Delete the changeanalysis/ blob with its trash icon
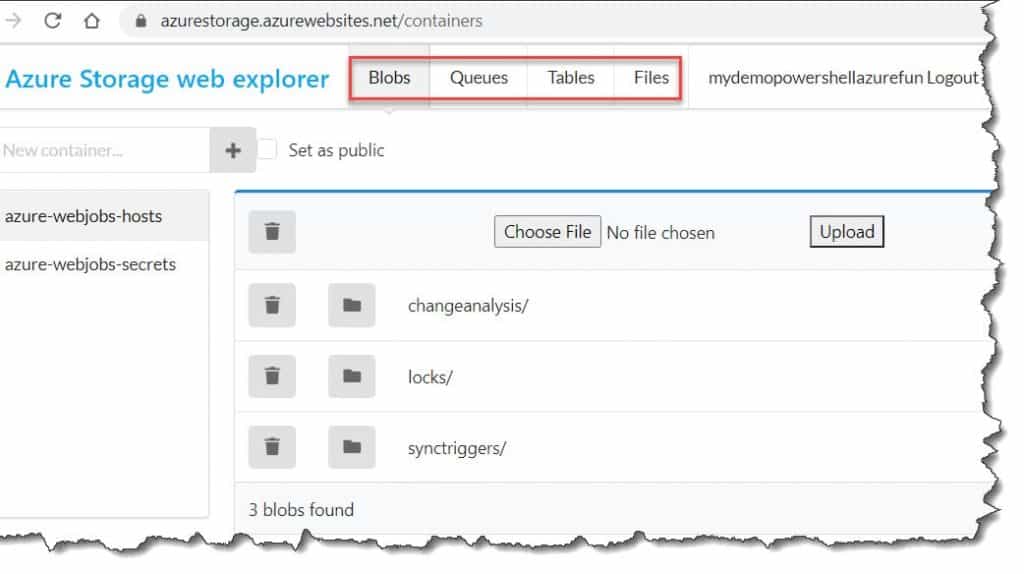Image resolution: width=1024 pixels, height=574 pixels. [x=272, y=305]
